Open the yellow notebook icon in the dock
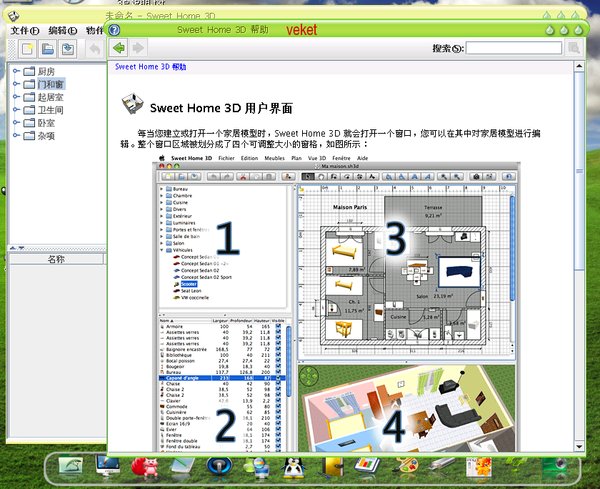600x489 pixels. click(332, 467)
